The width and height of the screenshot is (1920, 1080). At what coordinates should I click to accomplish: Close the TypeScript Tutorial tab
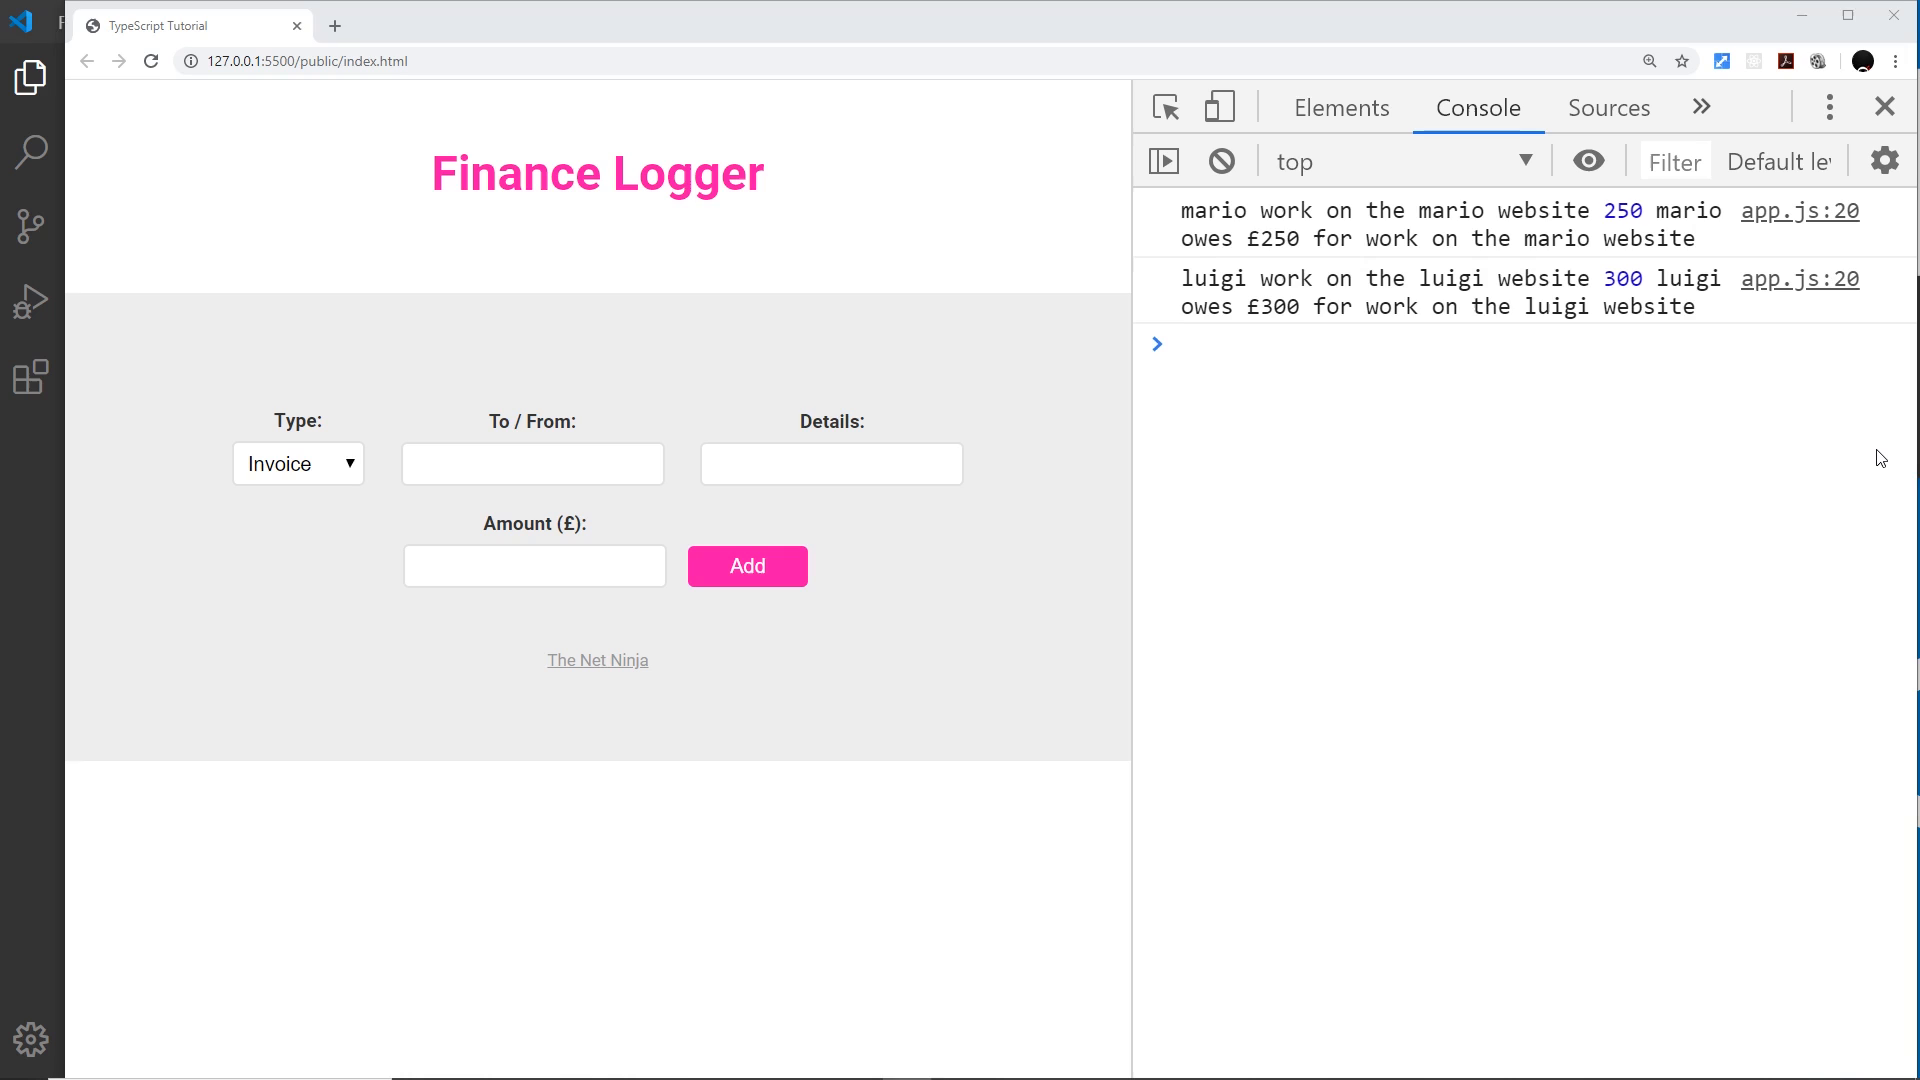pyautogui.click(x=297, y=26)
